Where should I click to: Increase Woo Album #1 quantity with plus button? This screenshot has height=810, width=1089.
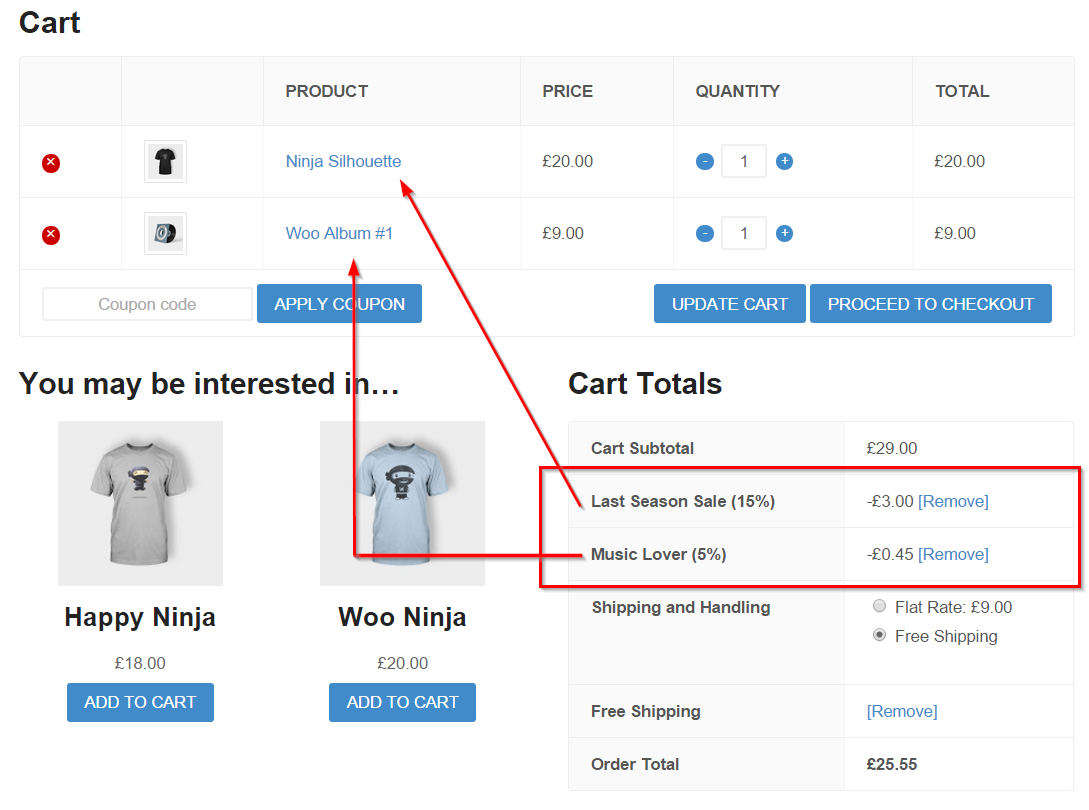coord(784,233)
